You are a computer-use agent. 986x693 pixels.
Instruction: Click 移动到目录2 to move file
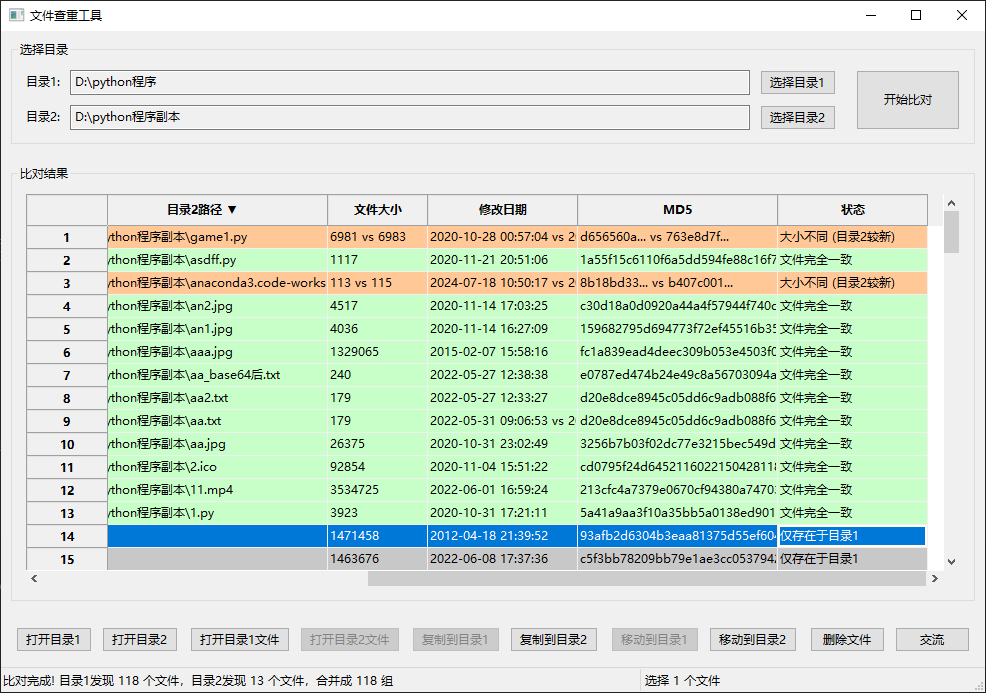pos(752,639)
